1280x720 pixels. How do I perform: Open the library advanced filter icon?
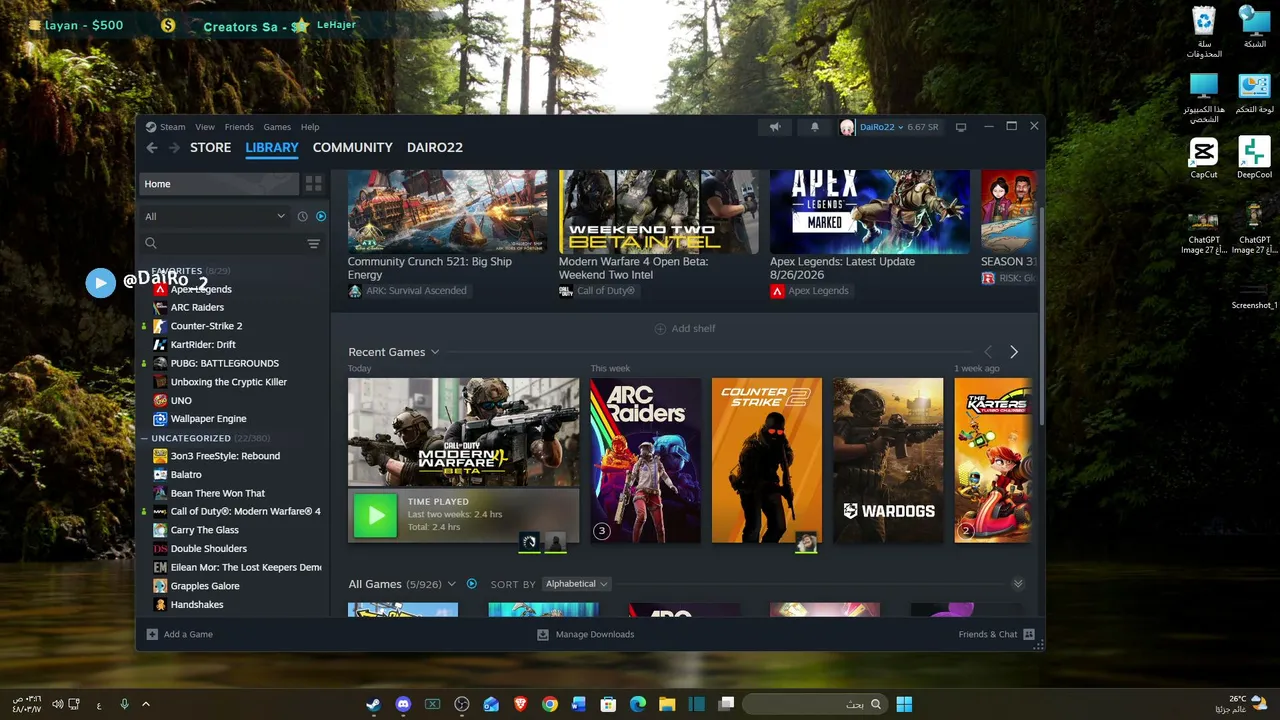pyautogui.click(x=313, y=243)
